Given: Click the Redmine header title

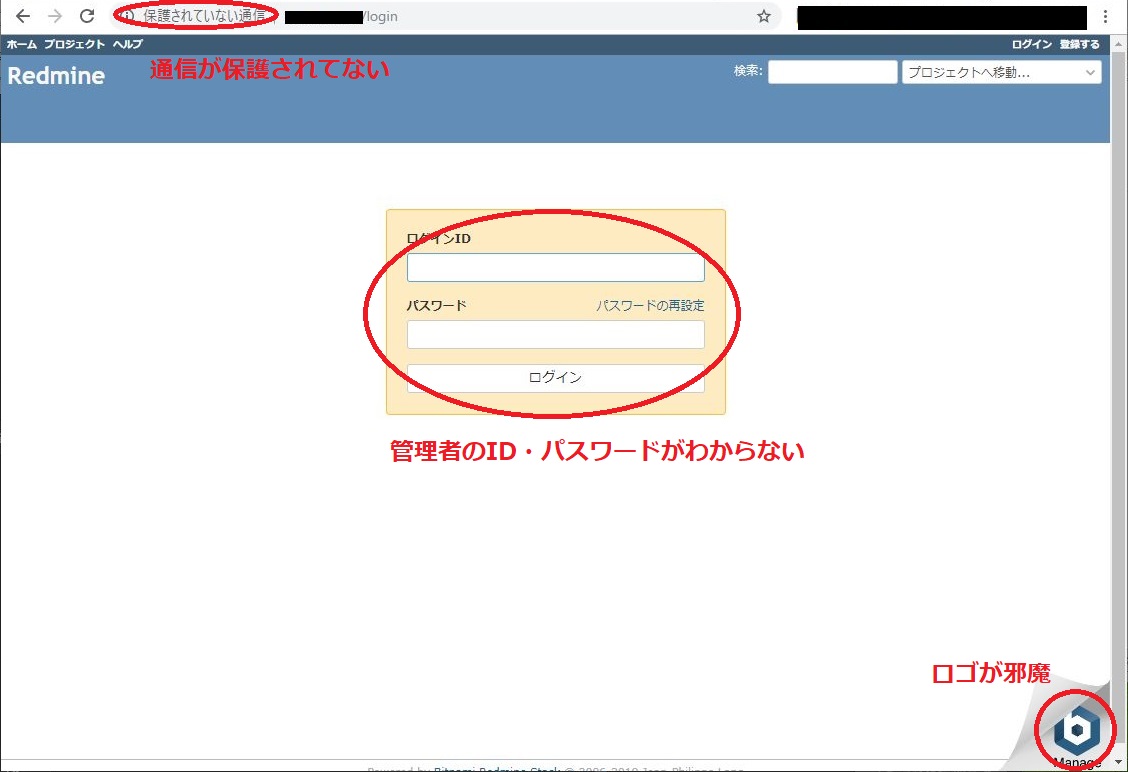Looking at the screenshot, I should pos(56,76).
